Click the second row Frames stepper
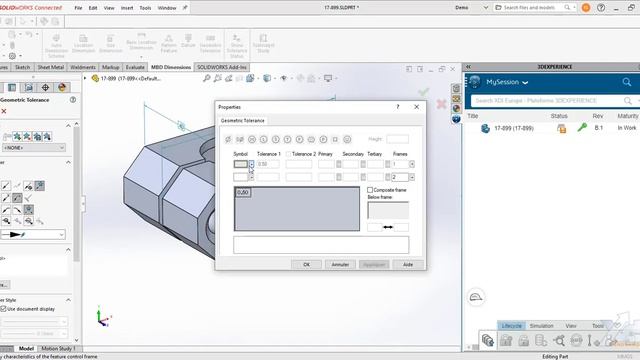640x360 pixels. [412, 177]
